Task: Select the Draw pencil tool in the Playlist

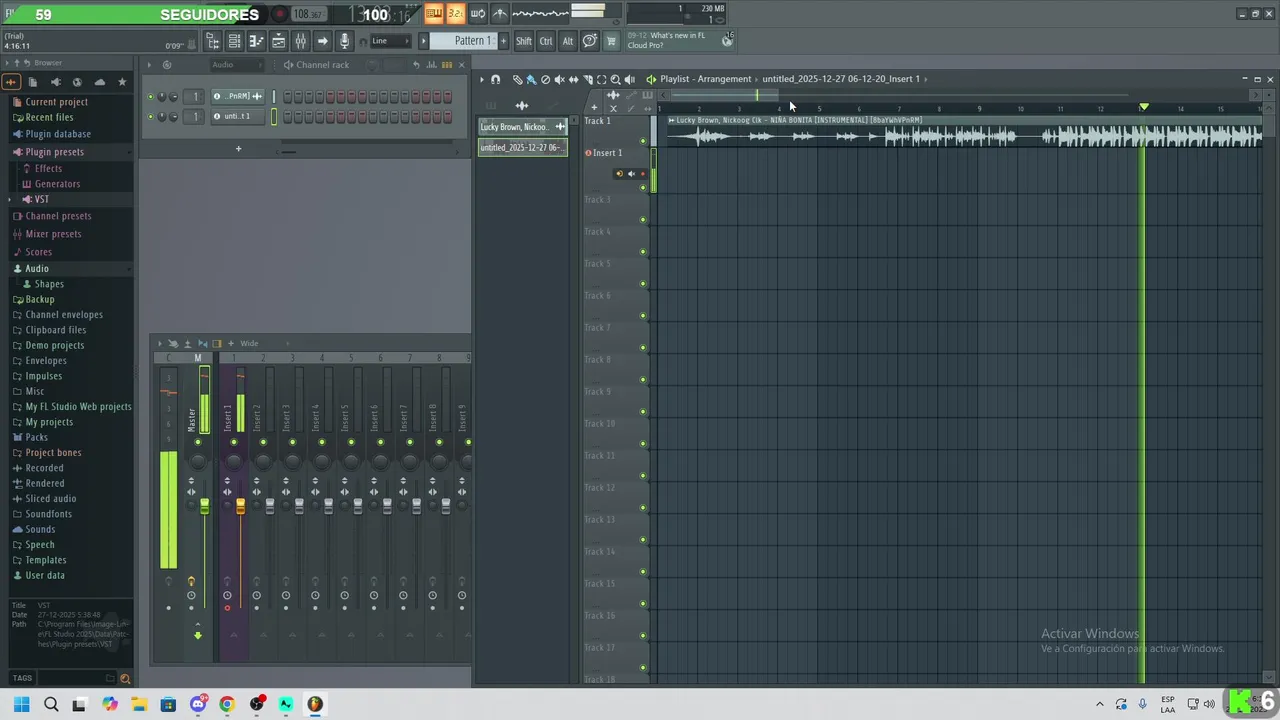Action: tap(517, 79)
